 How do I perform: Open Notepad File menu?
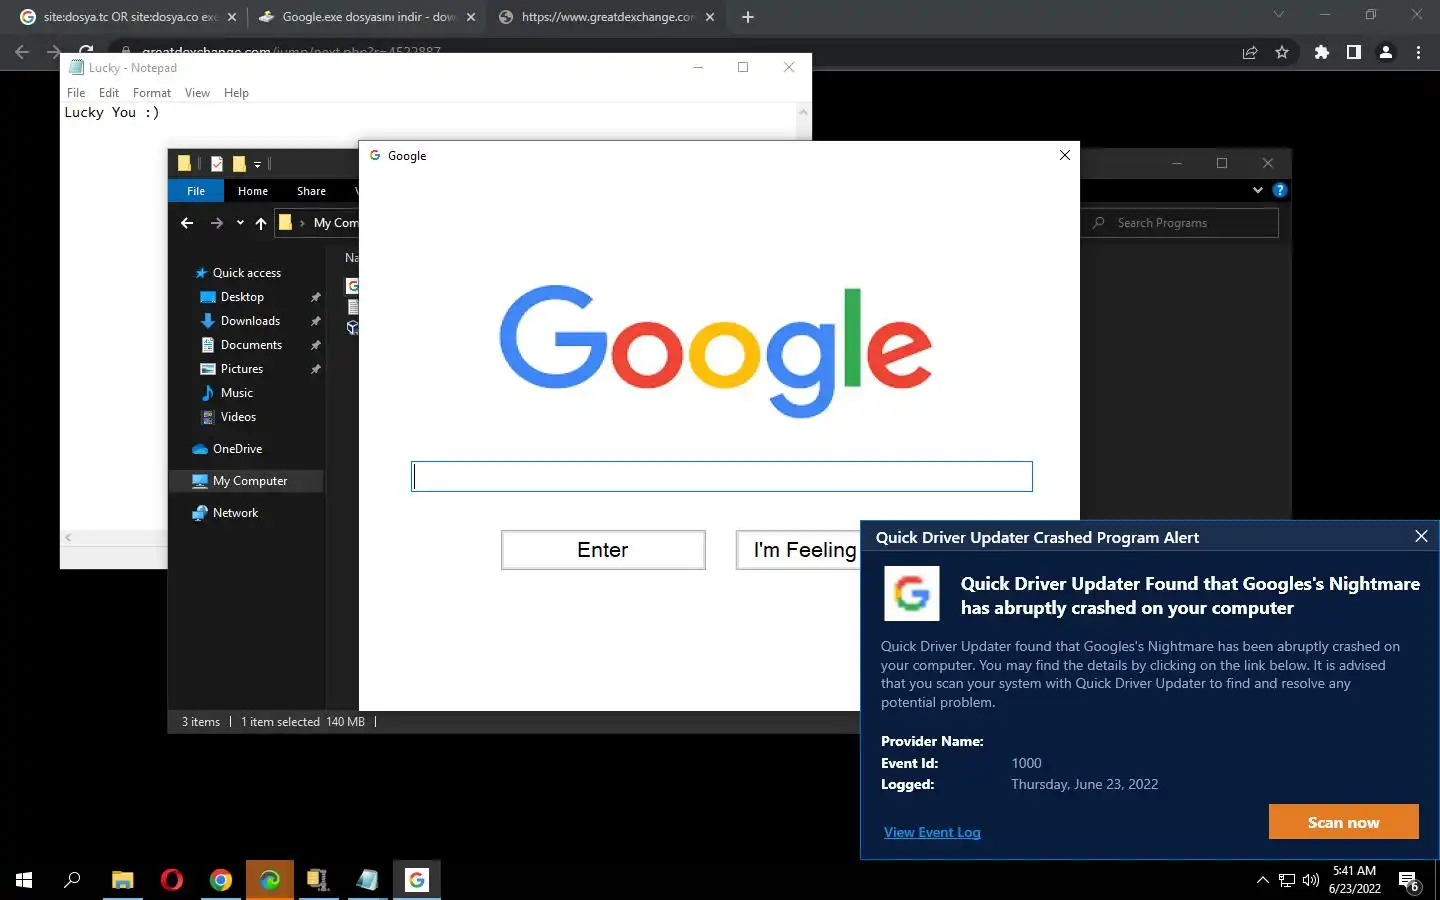click(x=76, y=93)
